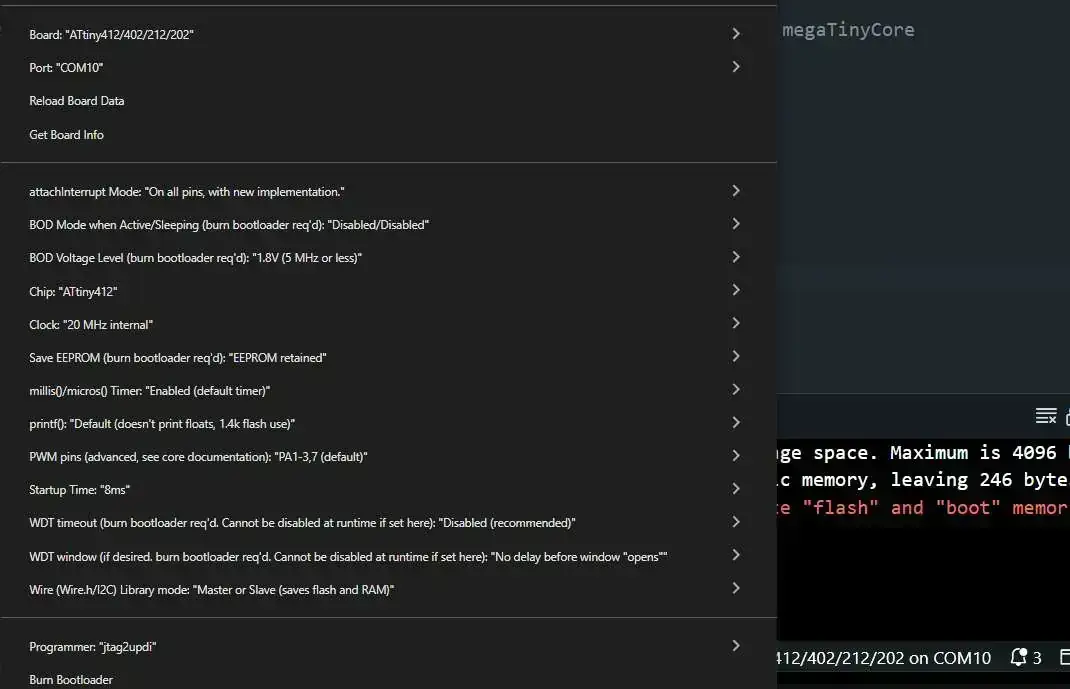The image size is (1070, 689).
Task: Select the BOD Voltage Level entry
Action: point(196,258)
